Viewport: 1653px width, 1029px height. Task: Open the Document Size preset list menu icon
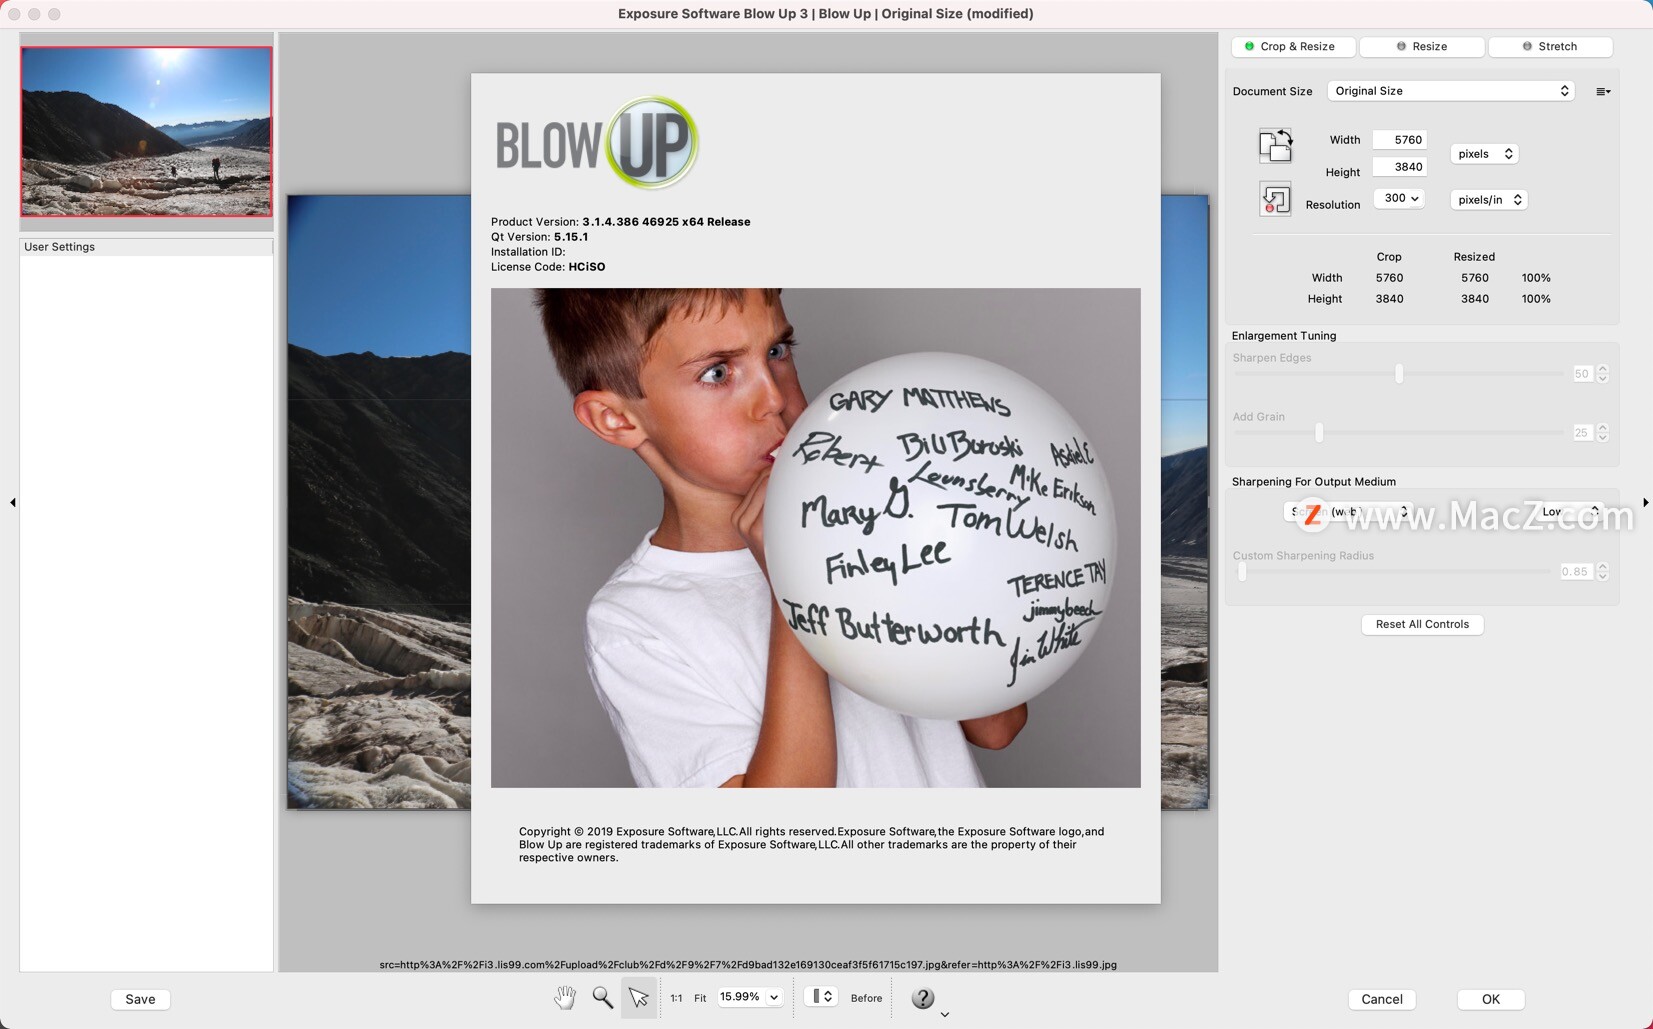pos(1603,91)
